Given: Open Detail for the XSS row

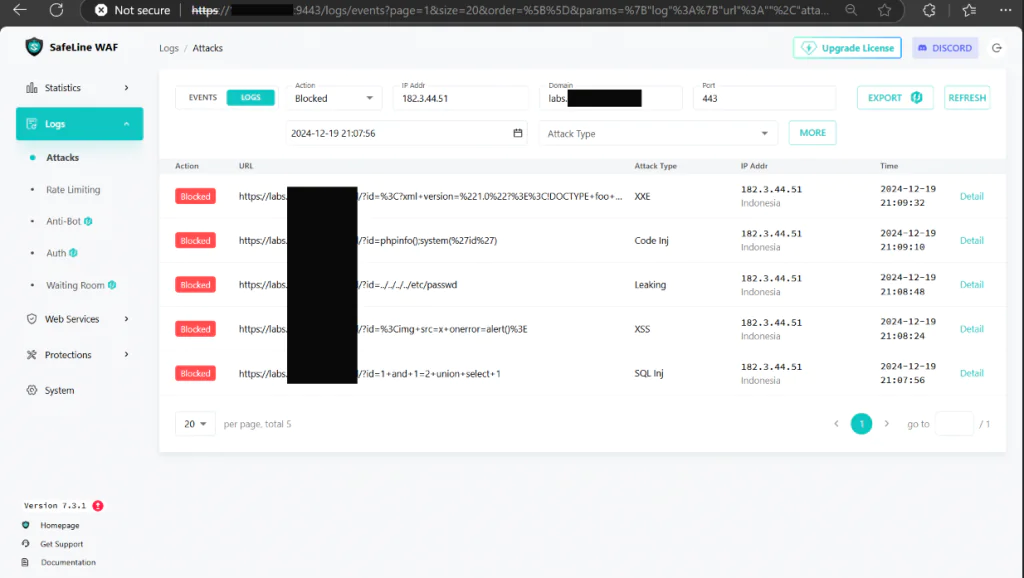Looking at the screenshot, I should tap(971, 329).
